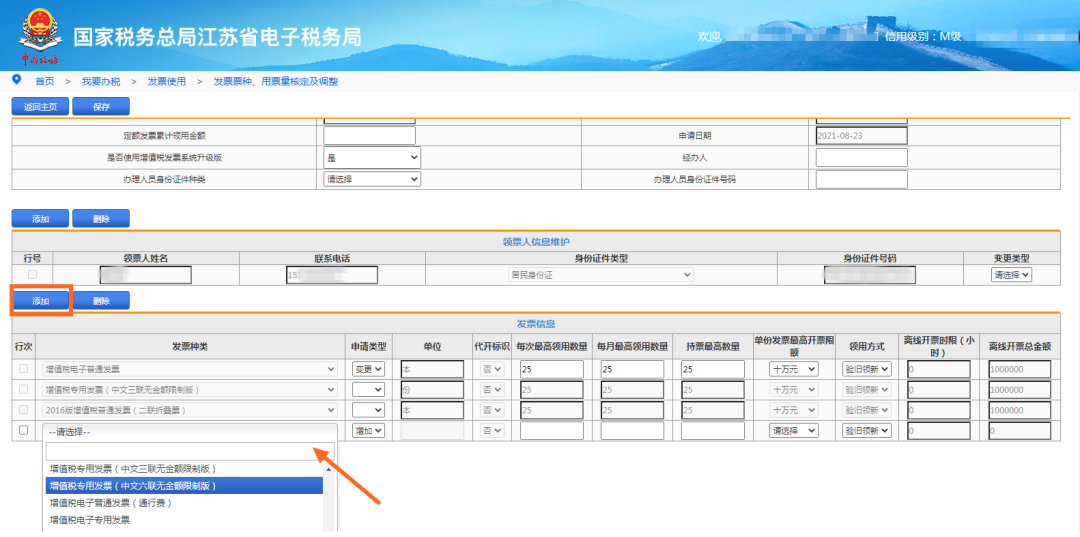Click the location pin icon in breadcrumb
1080x537 pixels.
point(17,80)
